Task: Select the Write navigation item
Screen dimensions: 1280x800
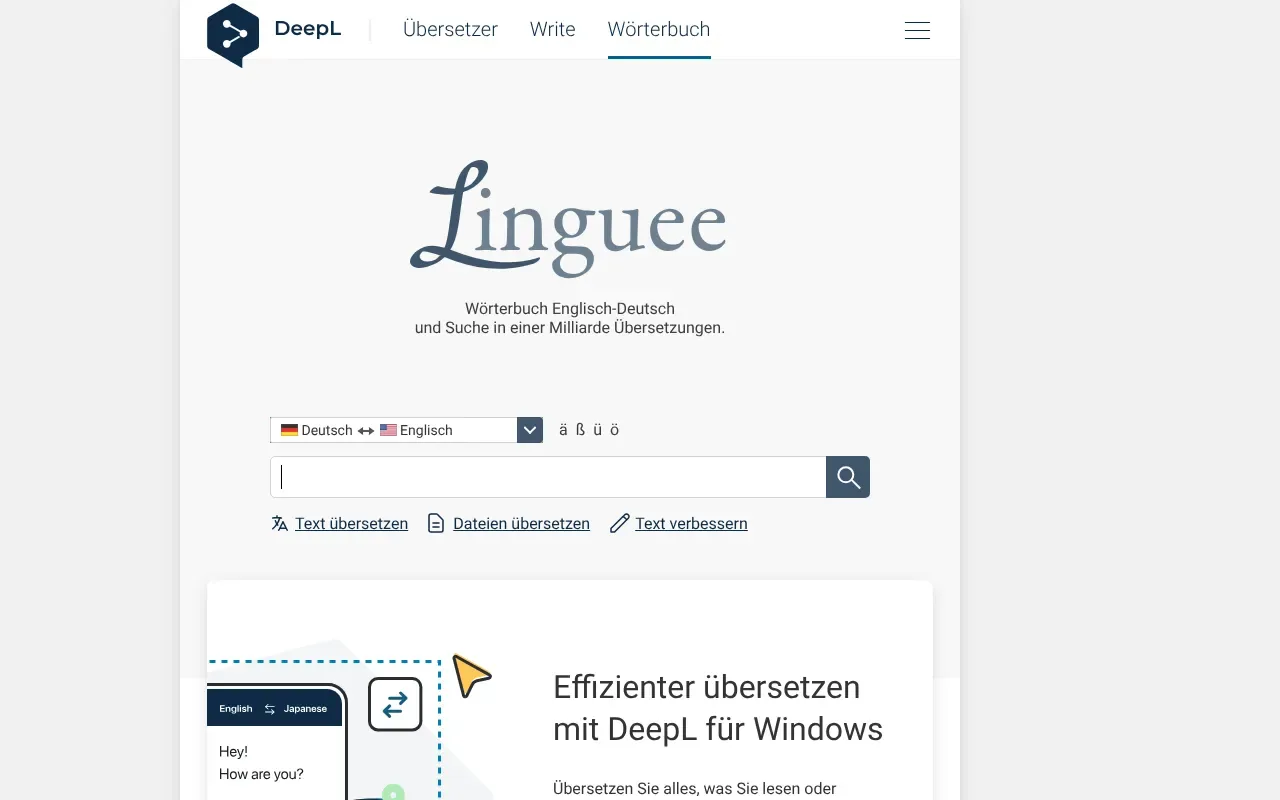Action: 552,29
